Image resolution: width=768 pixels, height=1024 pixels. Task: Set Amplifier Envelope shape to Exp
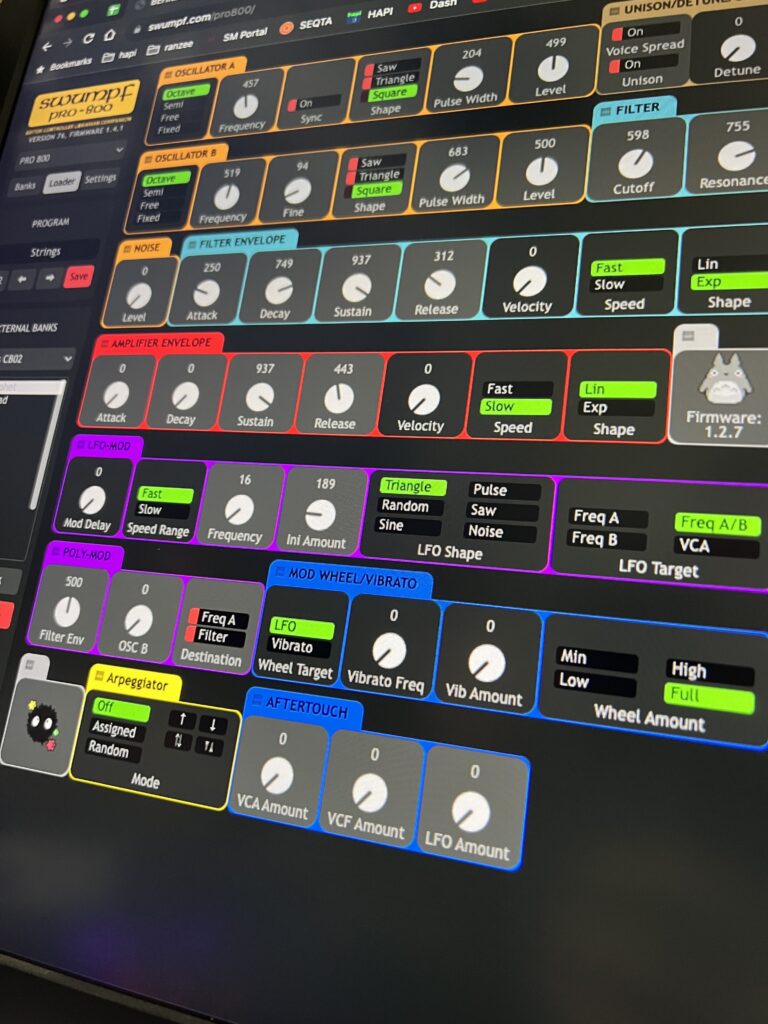point(615,408)
